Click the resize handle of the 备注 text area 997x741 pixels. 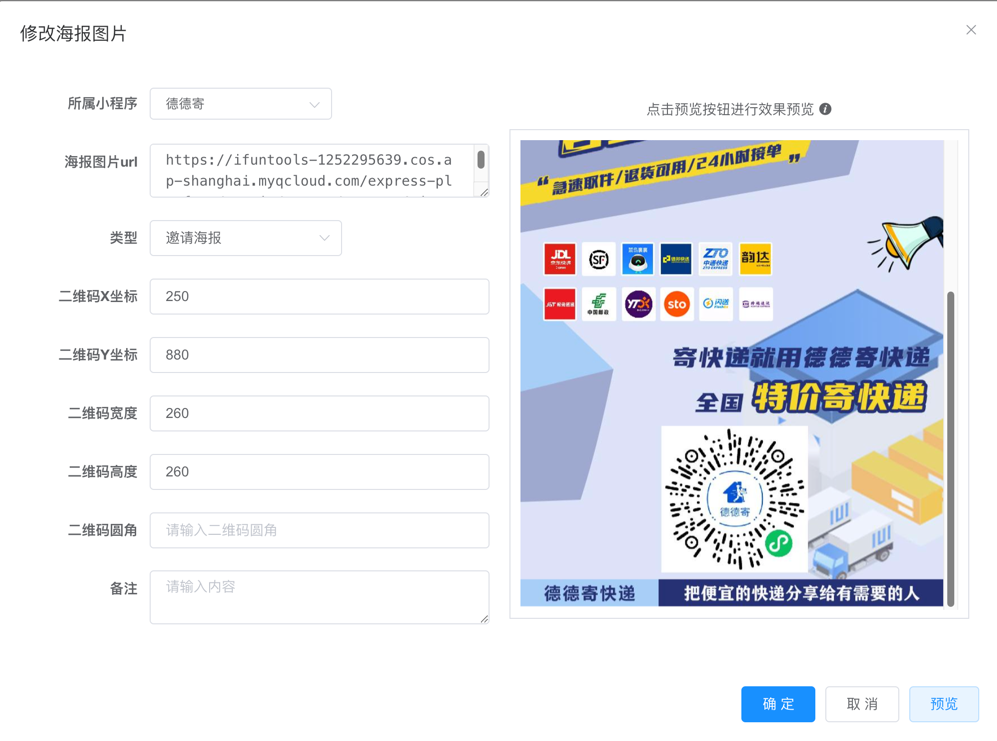point(485,619)
